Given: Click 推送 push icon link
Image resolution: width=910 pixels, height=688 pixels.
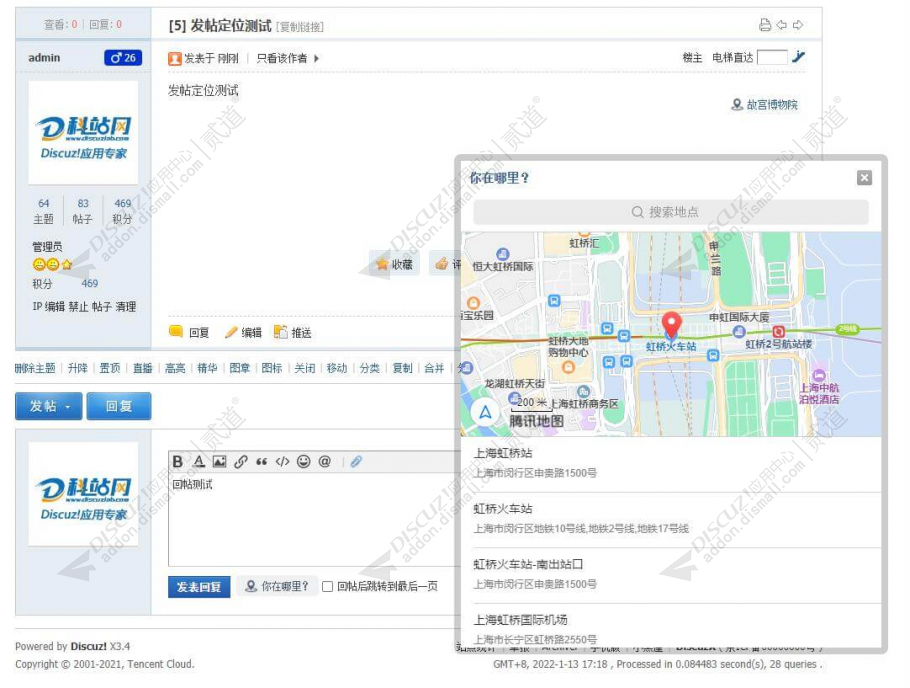Looking at the screenshot, I should 293,332.
